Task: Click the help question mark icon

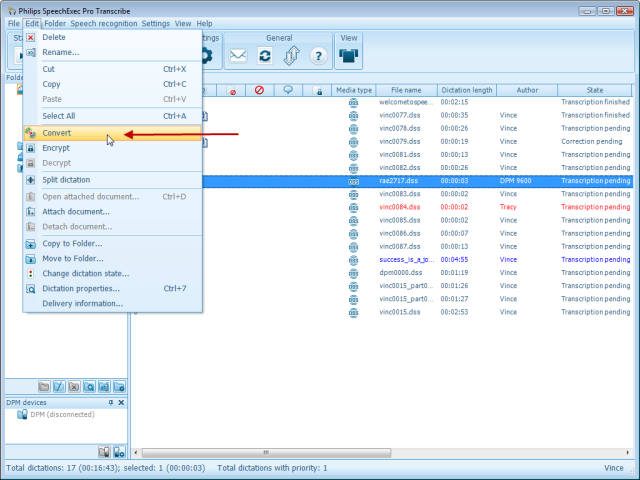Action: click(318, 56)
